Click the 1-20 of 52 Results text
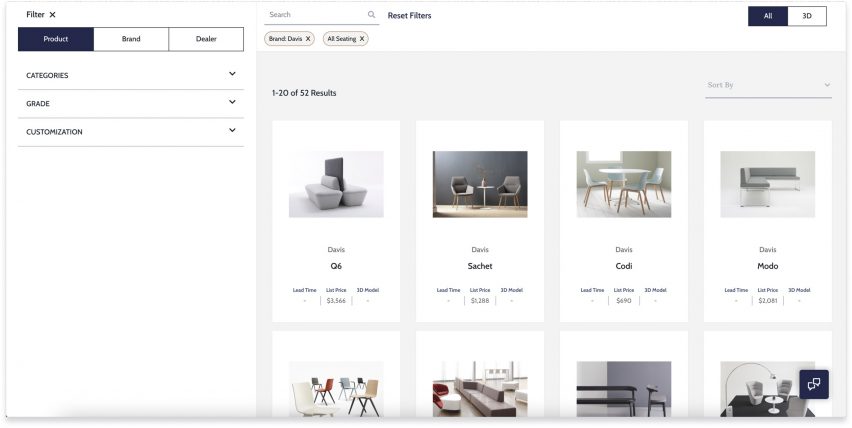 click(304, 93)
